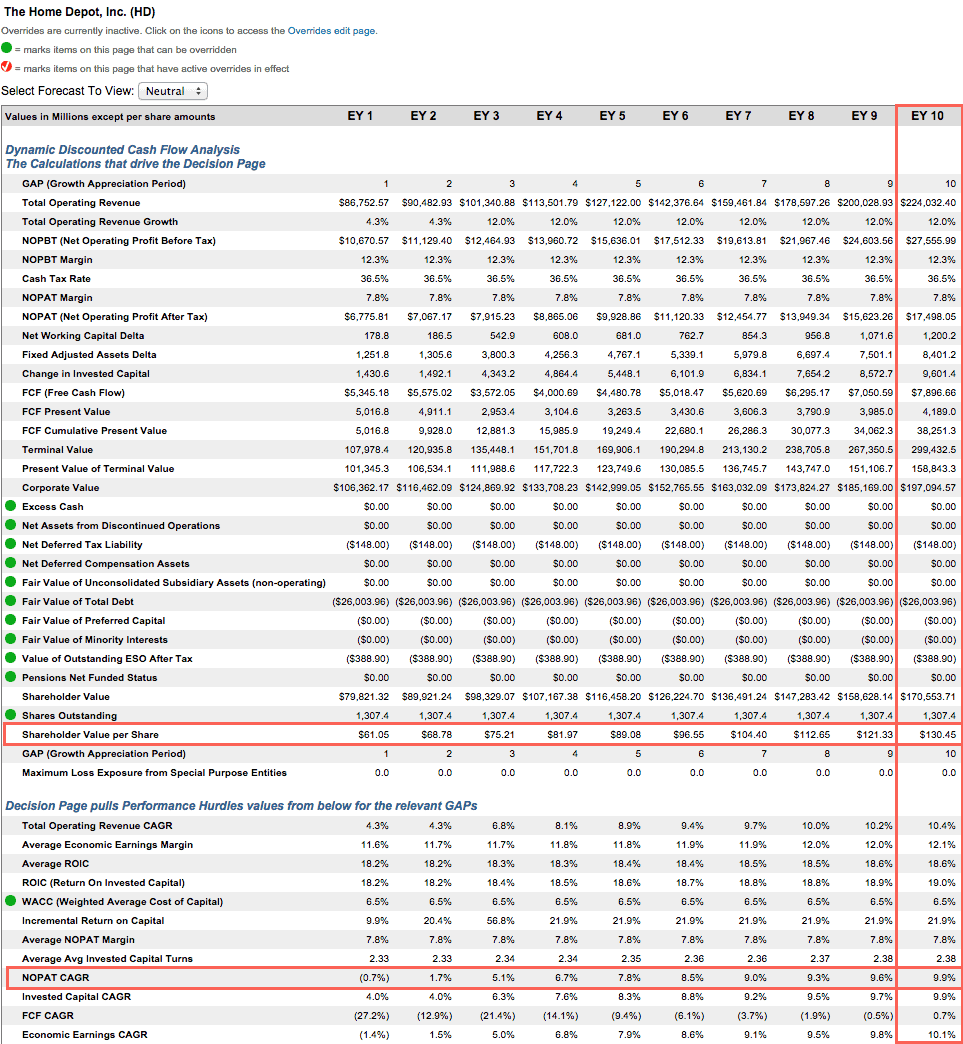The image size is (963, 1044).
Task: Click the red active-override legend icon
Action: pyautogui.click(x=7, y=67)
